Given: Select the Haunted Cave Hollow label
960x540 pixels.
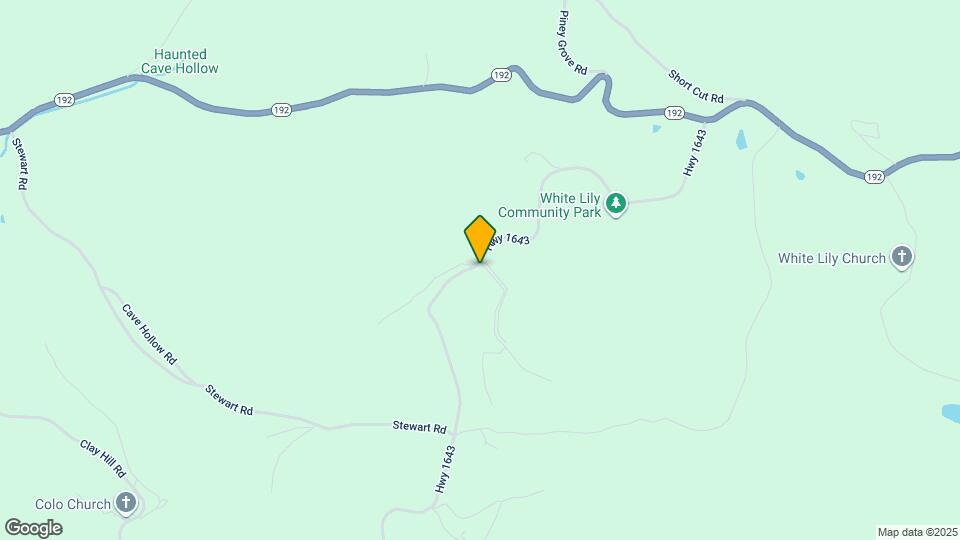Looking at the screenshot, I should pyautogui.click(x=179, y=61).
